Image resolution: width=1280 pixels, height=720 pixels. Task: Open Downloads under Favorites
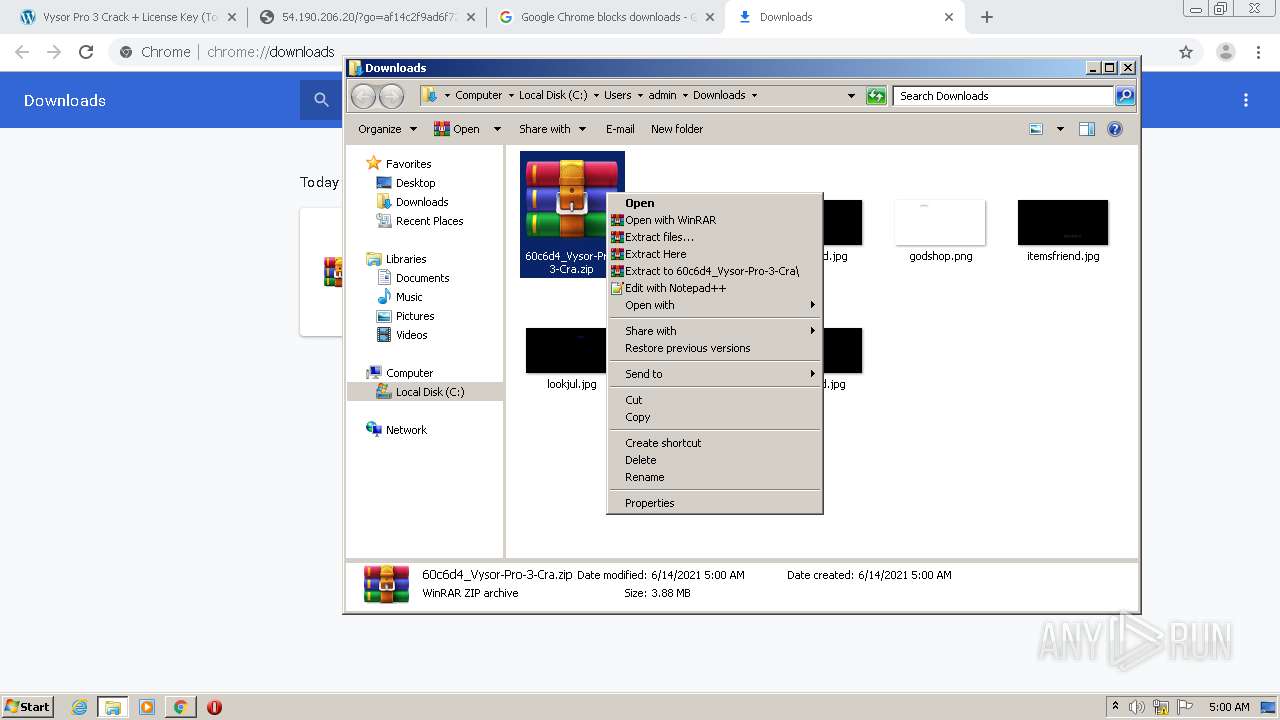pos(421,202)
